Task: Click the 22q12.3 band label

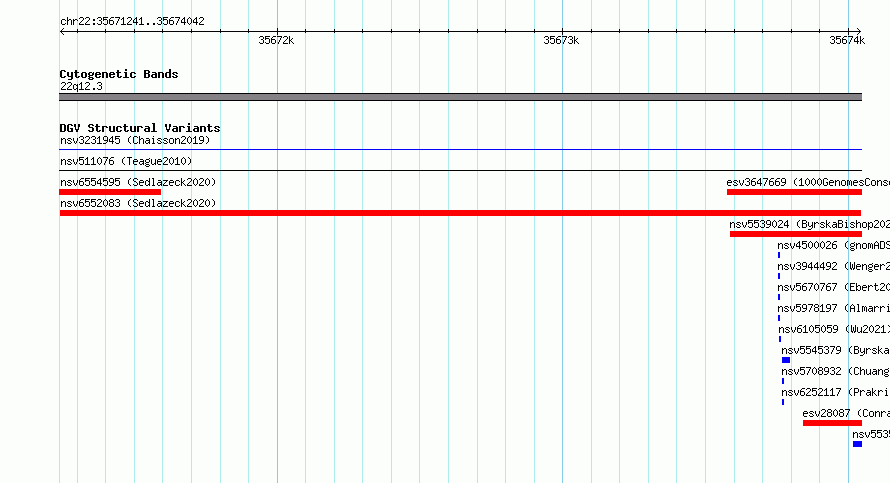Action: coord(81,86)
